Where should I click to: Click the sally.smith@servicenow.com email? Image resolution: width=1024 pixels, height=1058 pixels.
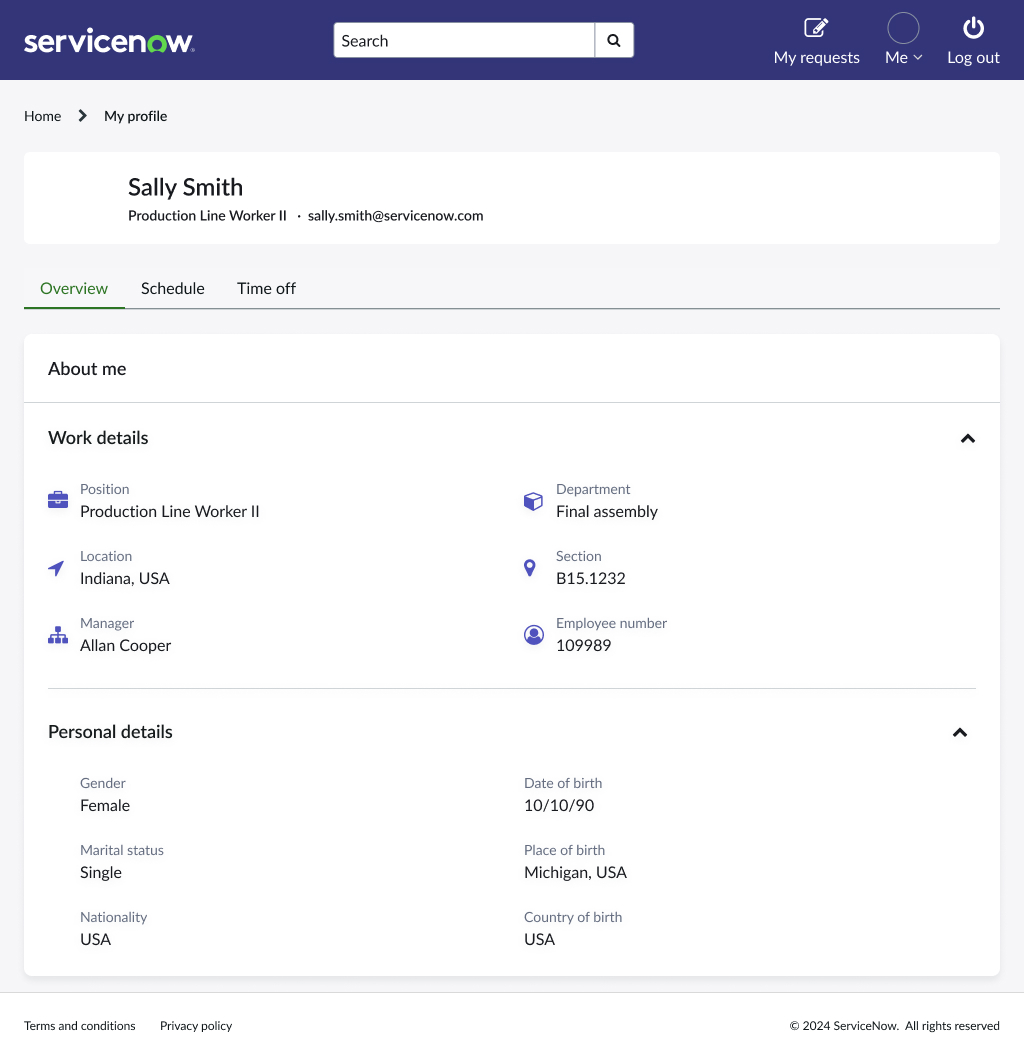[x=395, y=216]
